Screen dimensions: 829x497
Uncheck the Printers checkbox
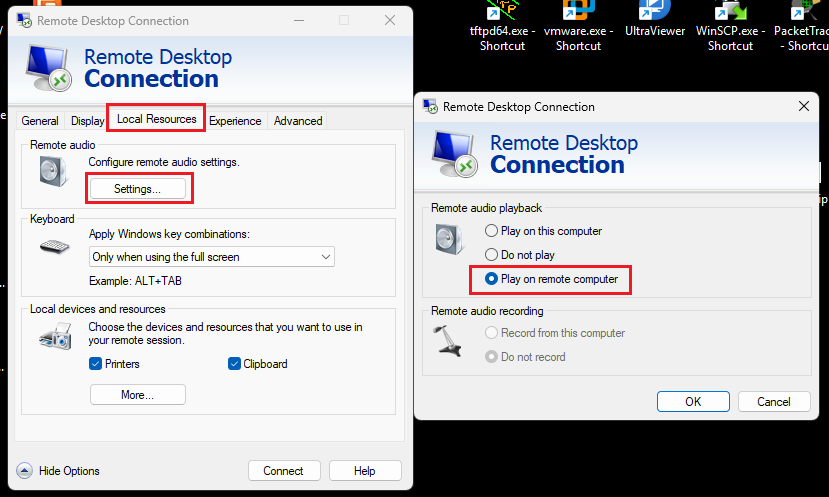[95, 364]
